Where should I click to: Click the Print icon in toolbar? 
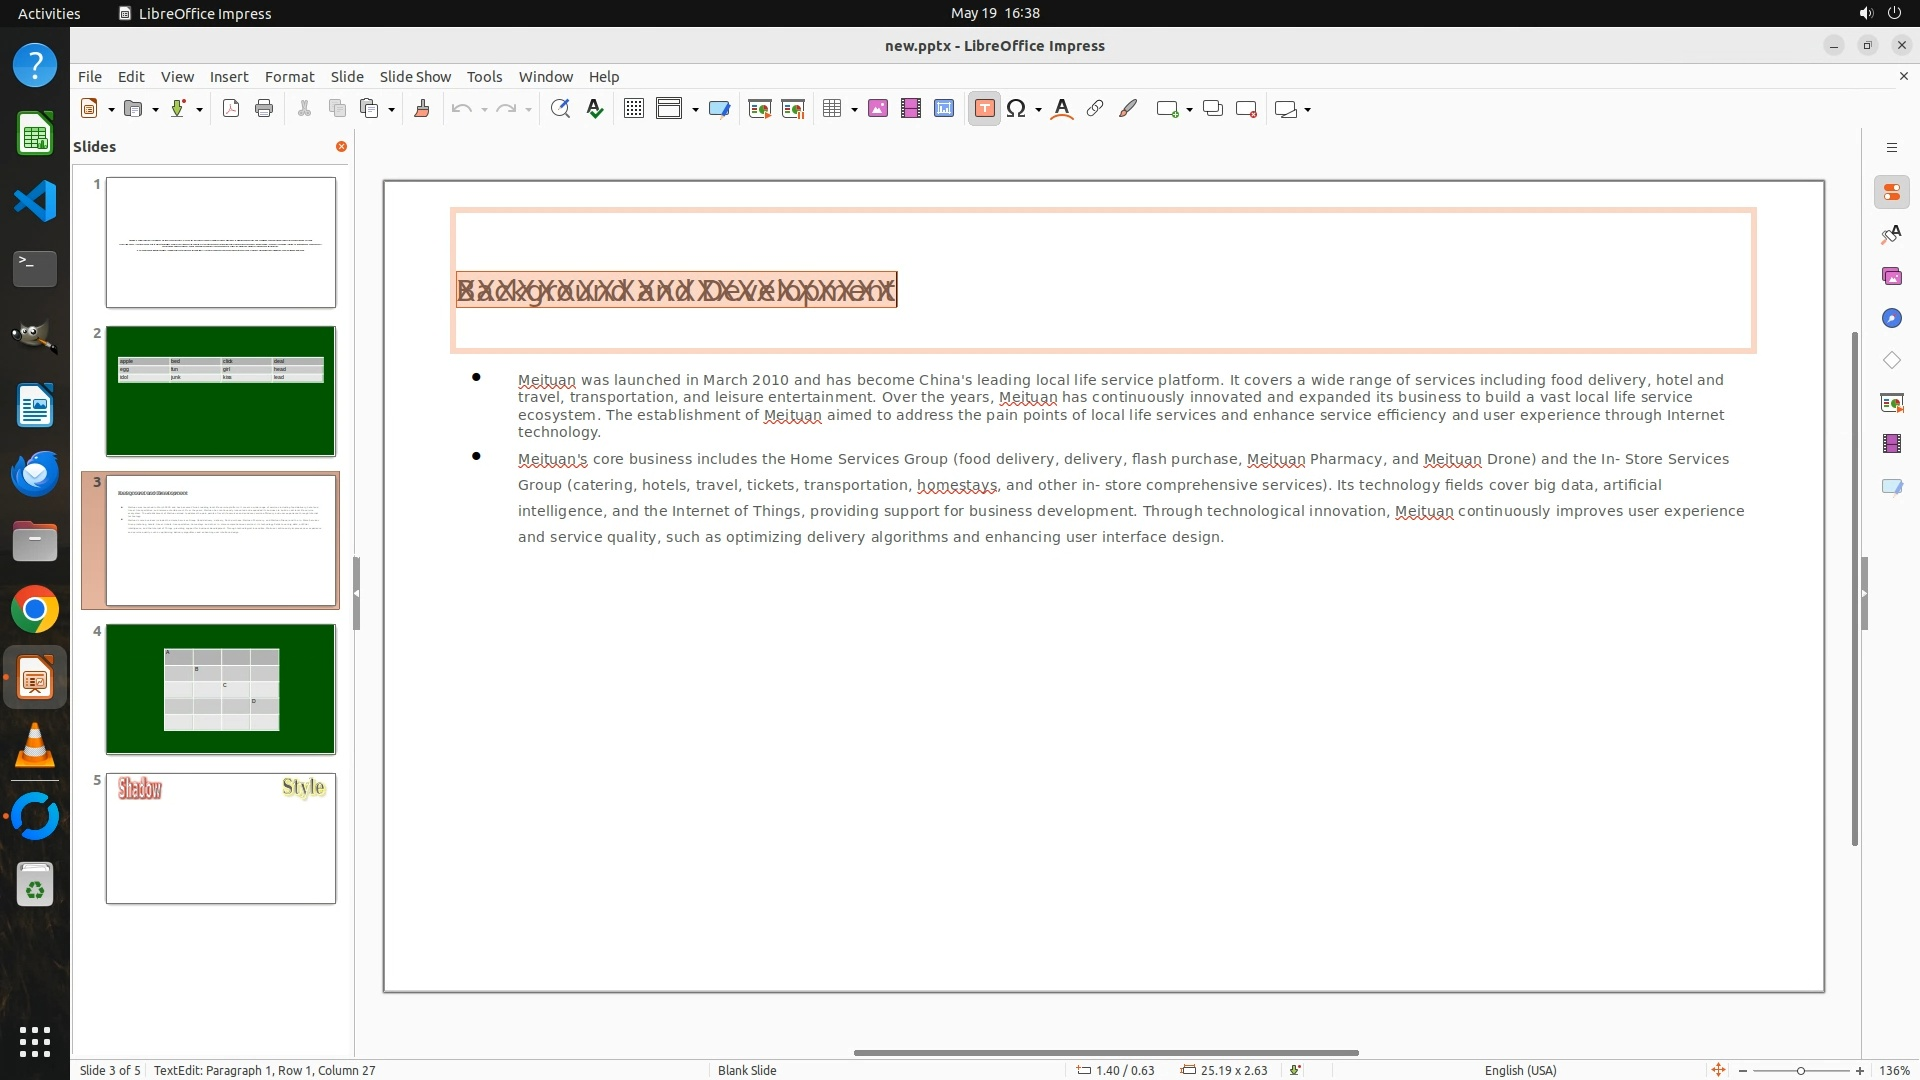pos(264,109)
